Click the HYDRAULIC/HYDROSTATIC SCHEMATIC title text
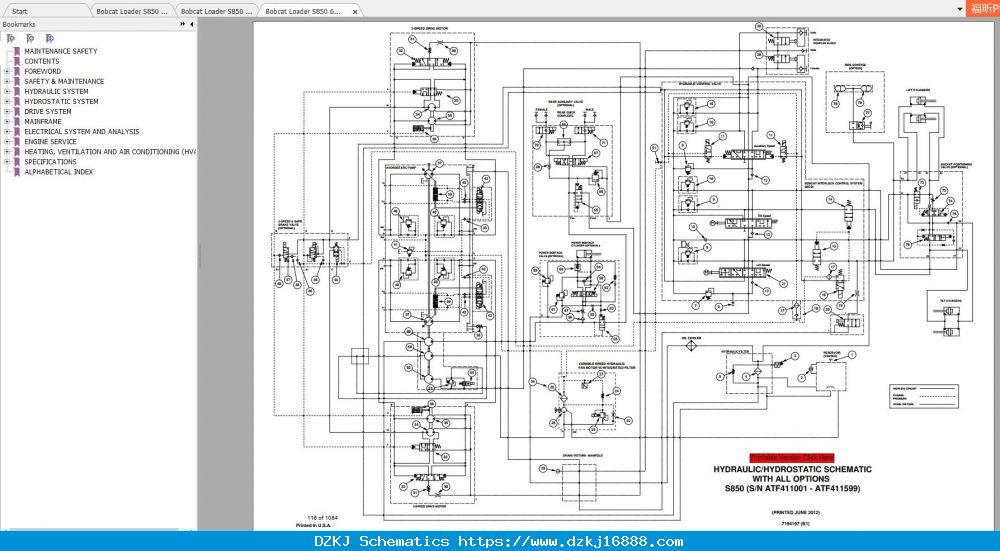Screen dimensions: 1000x551 [x=792, y=469]
